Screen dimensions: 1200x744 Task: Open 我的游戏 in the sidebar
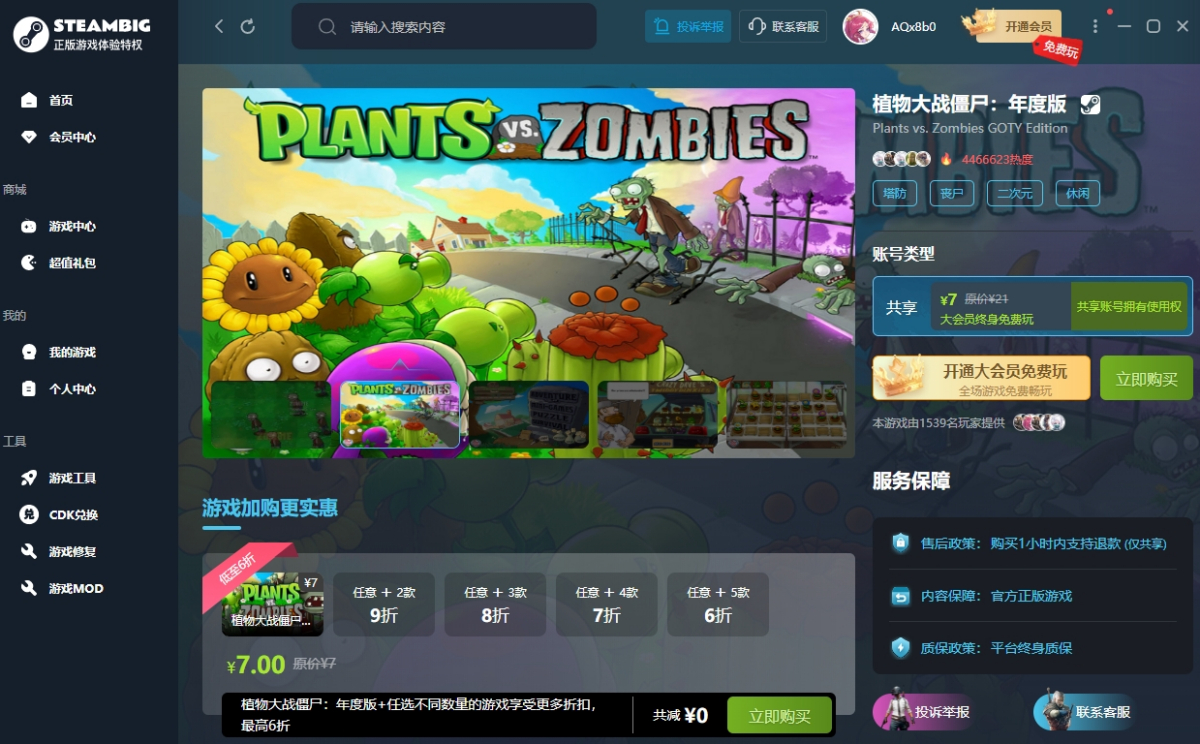pyautogui.click(x=73, y=352)
